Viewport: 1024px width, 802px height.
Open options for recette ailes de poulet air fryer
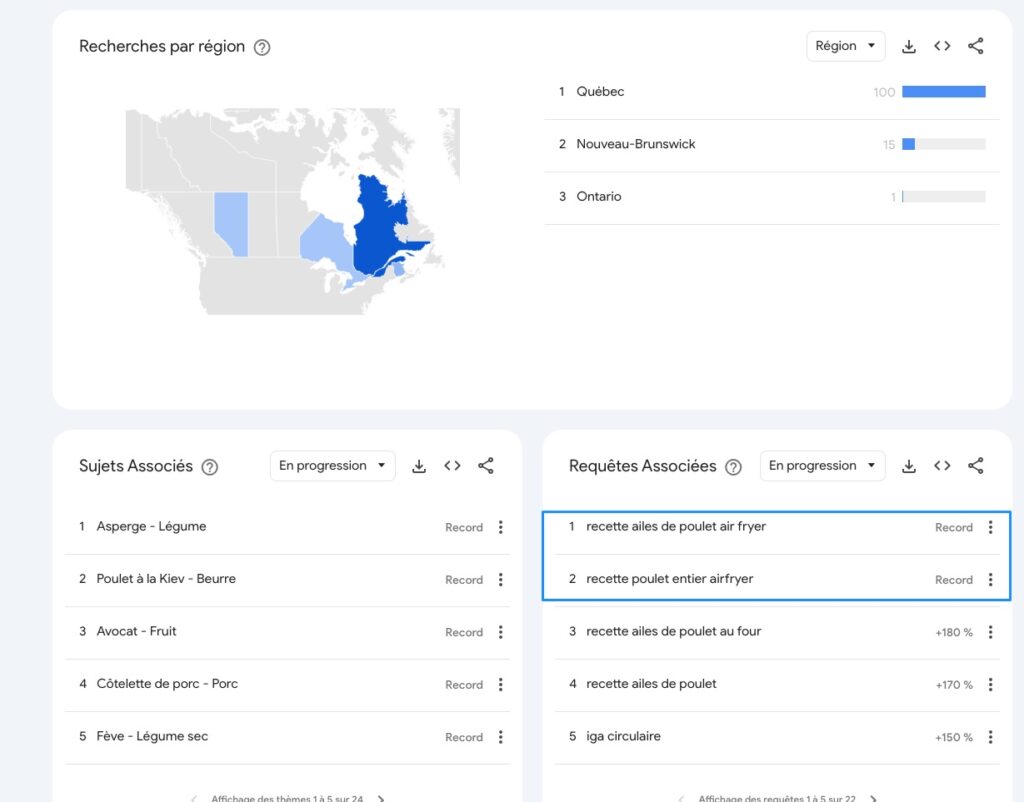(x=991, y=527)
